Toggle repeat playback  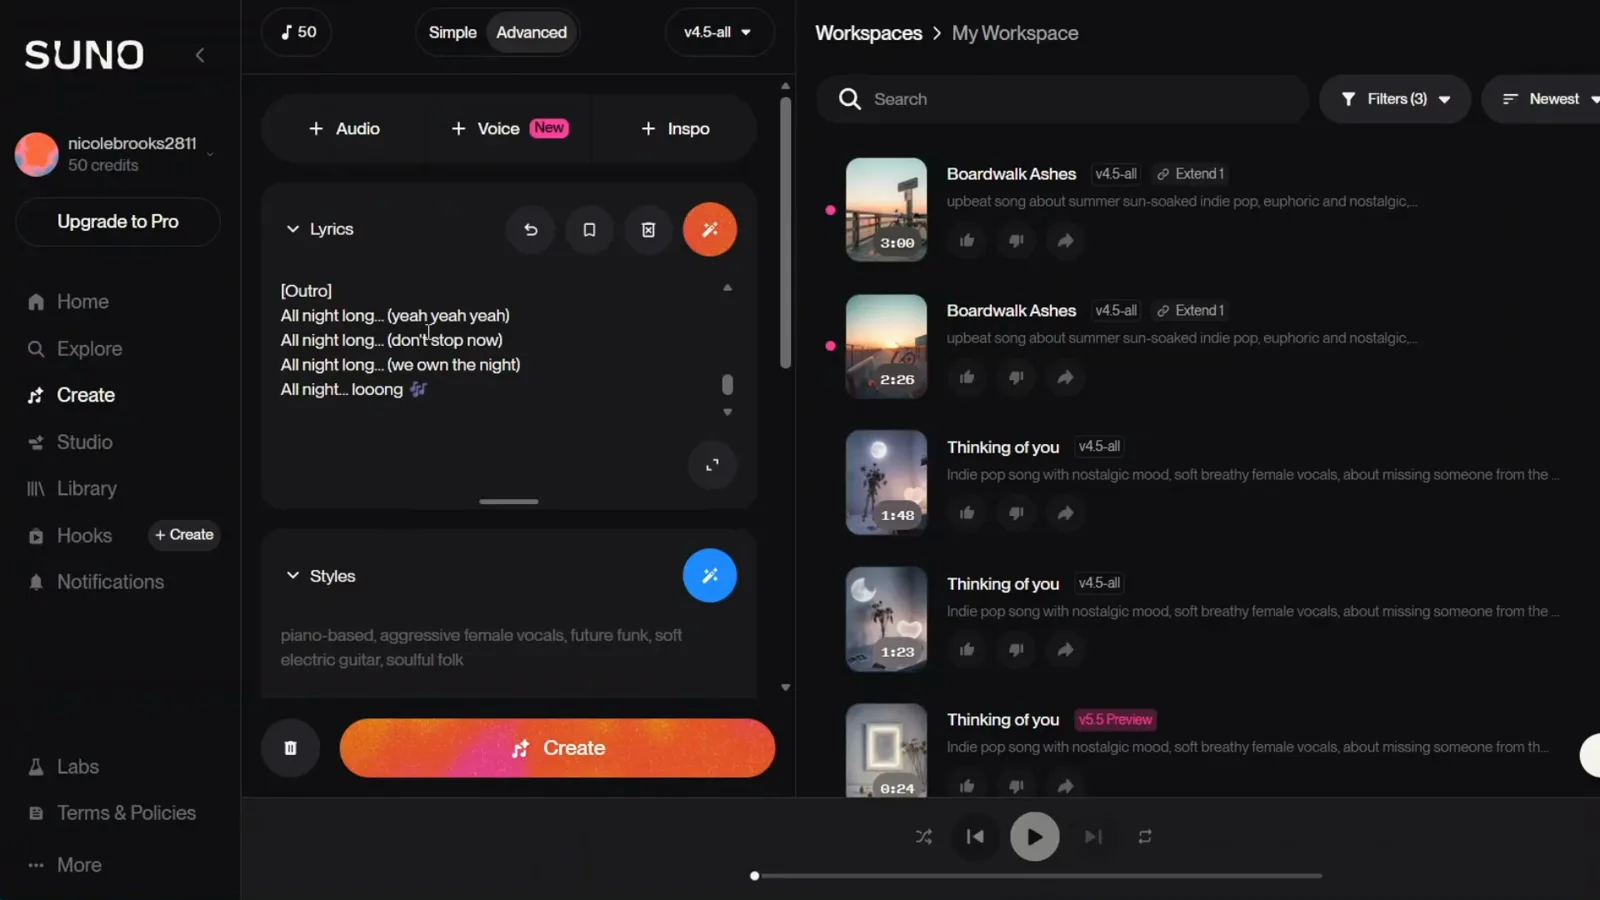(x=1145, y=837)
